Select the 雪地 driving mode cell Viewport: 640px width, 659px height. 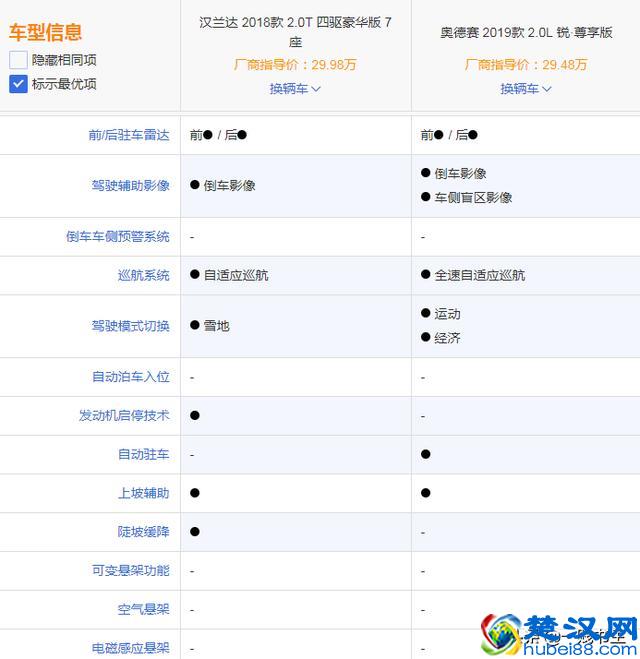216,326
